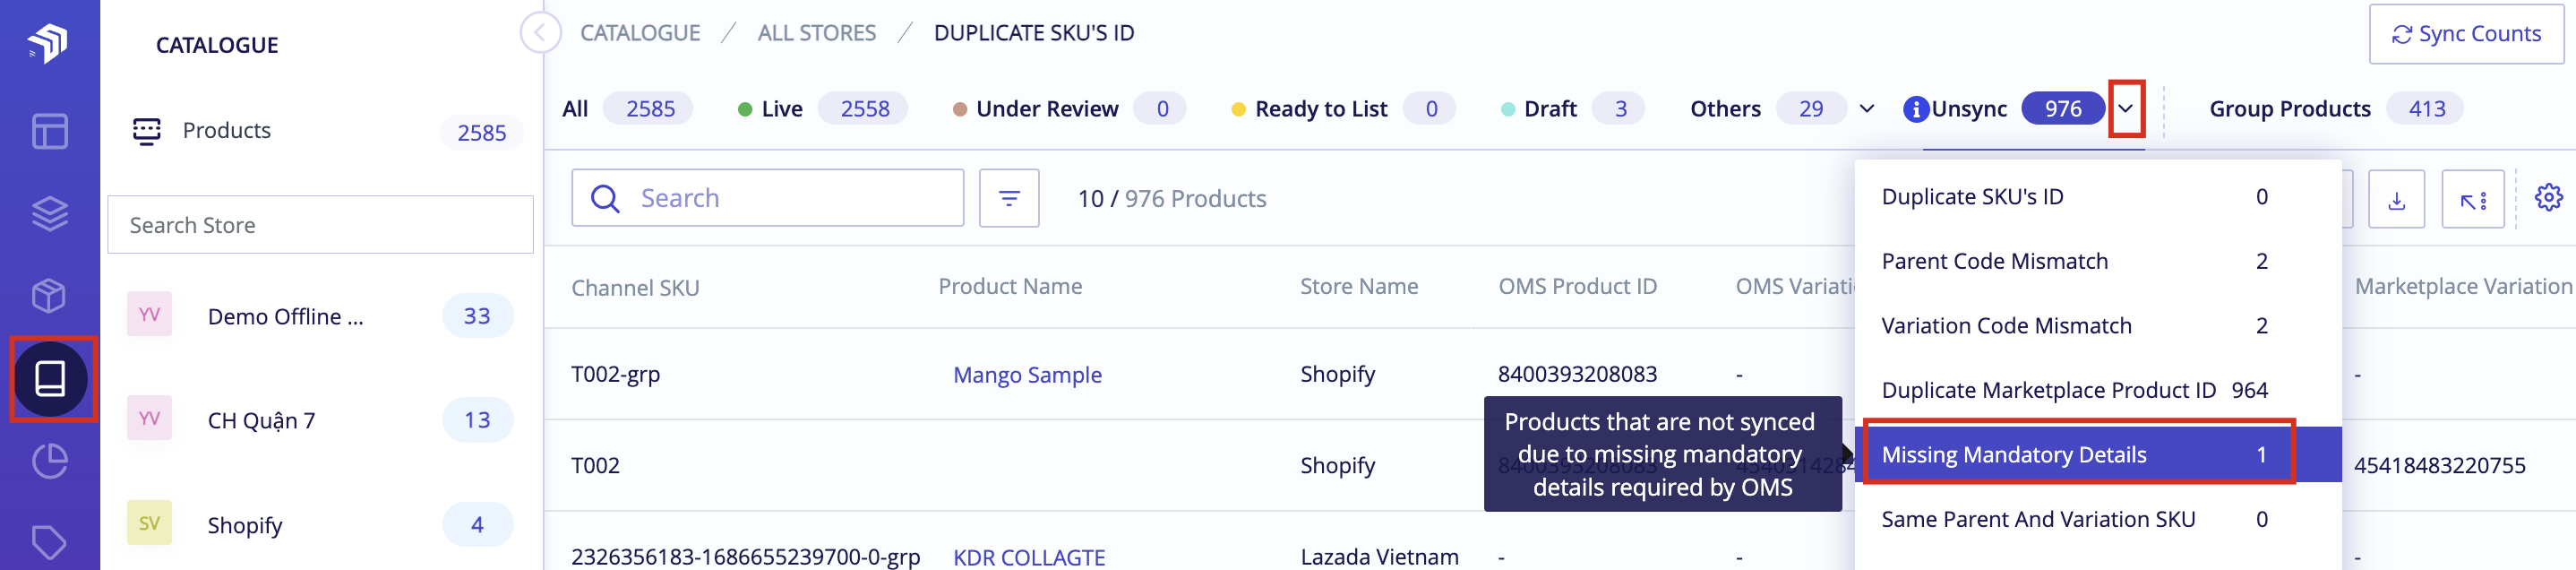Click the Product Name column header
Image resolution: width=2576 pixels, height=570 pixels.
(1010, 287)
